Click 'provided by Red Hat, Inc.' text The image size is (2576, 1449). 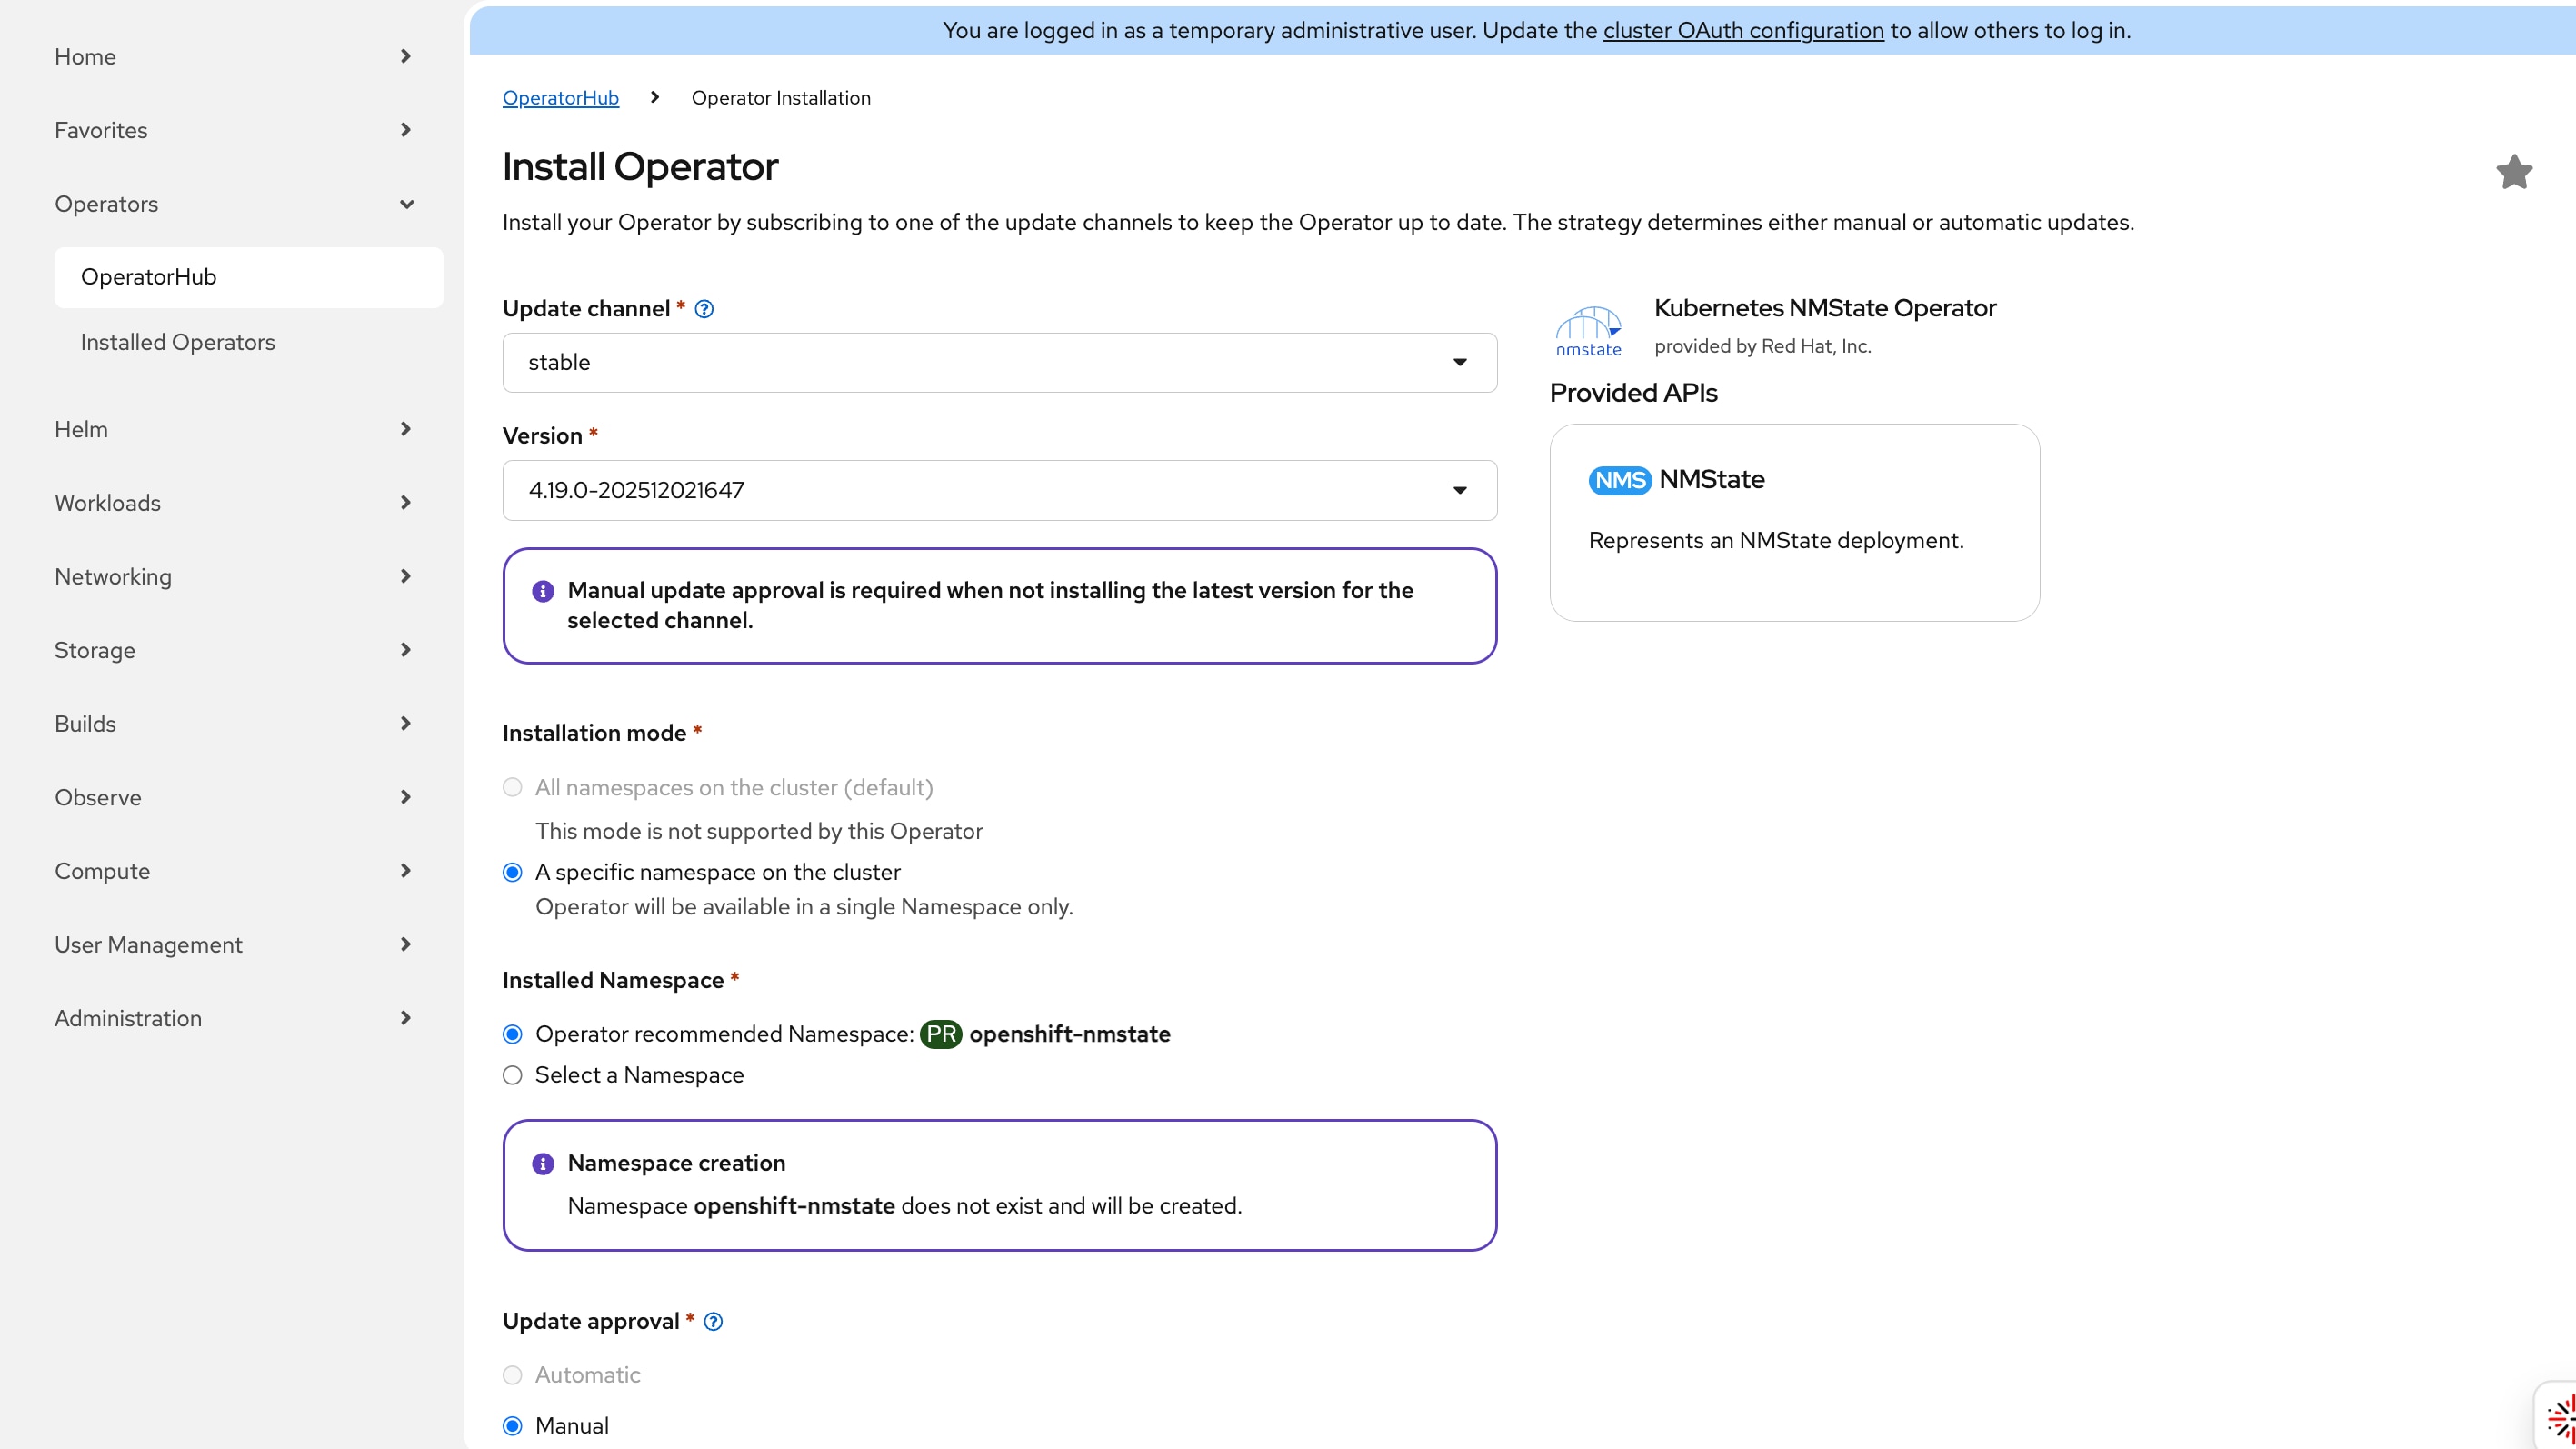[1762, 346]
